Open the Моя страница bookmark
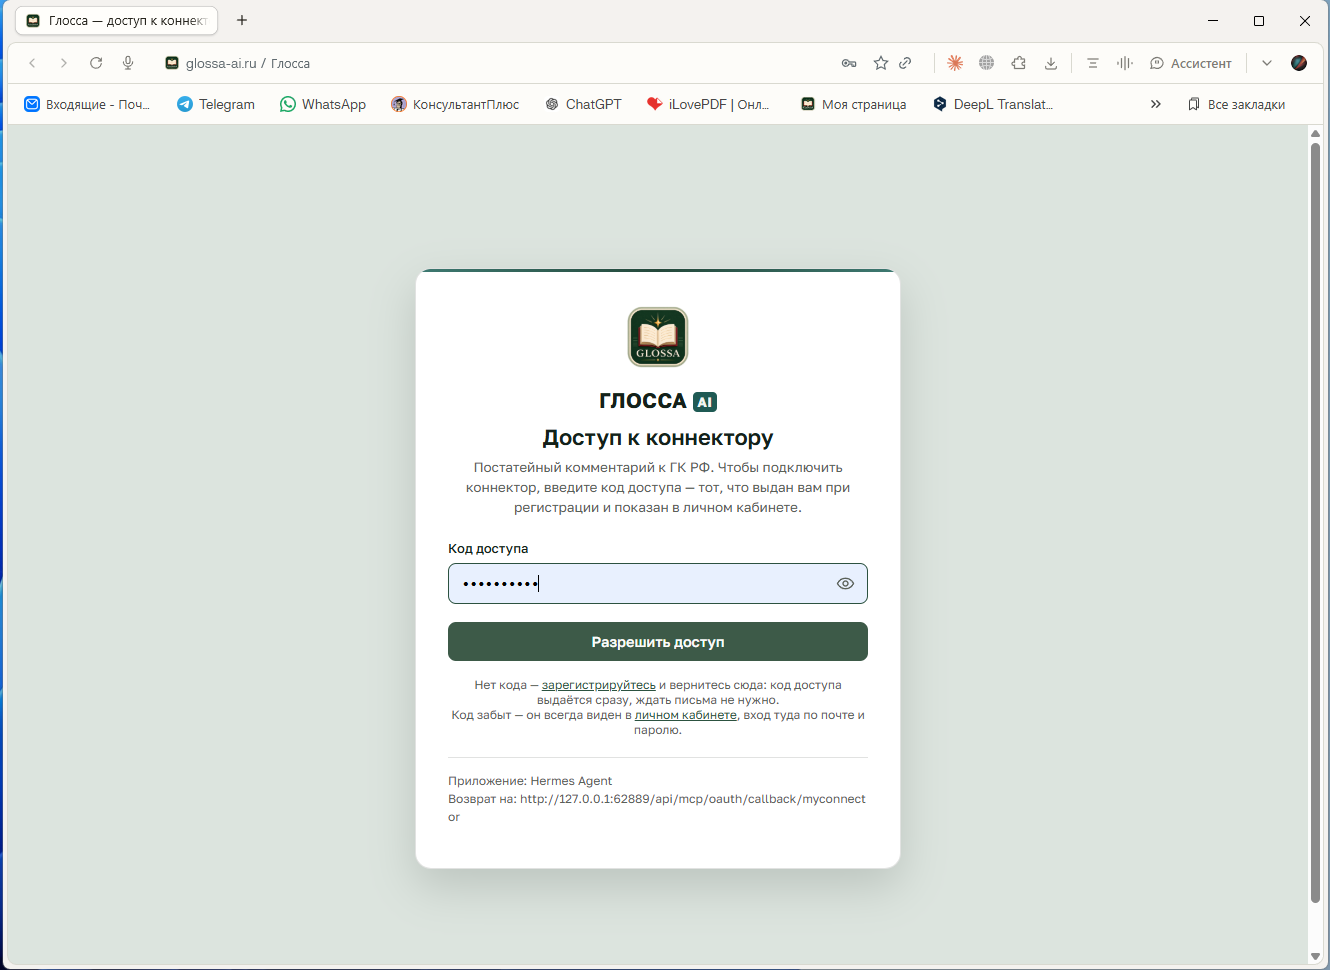The width and height of the screenshot is (1330, 970). click(x=854, y=104)
